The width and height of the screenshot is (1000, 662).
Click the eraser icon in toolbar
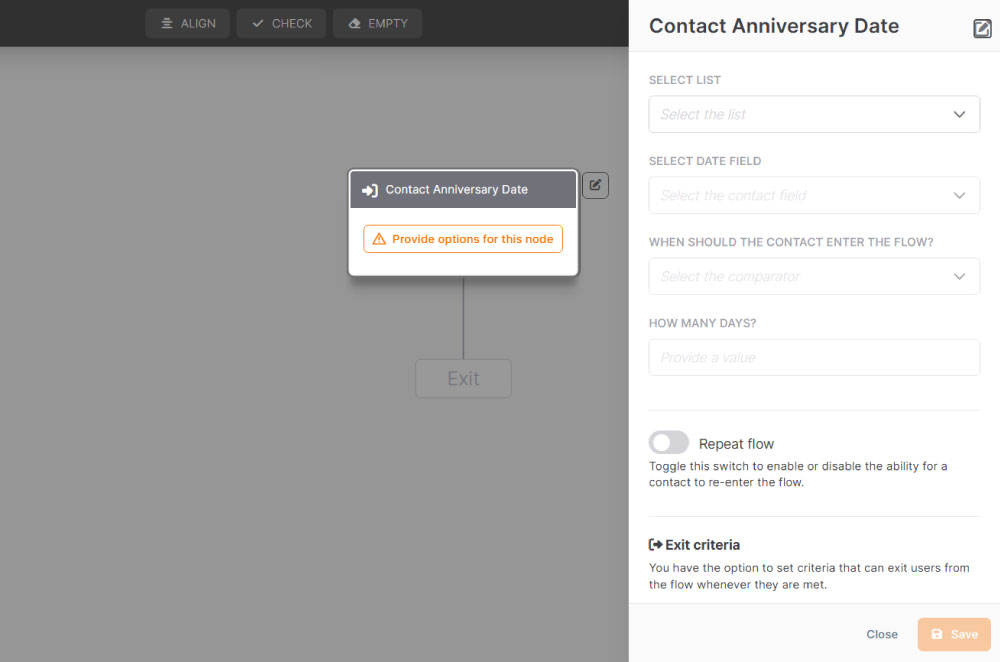354,24
